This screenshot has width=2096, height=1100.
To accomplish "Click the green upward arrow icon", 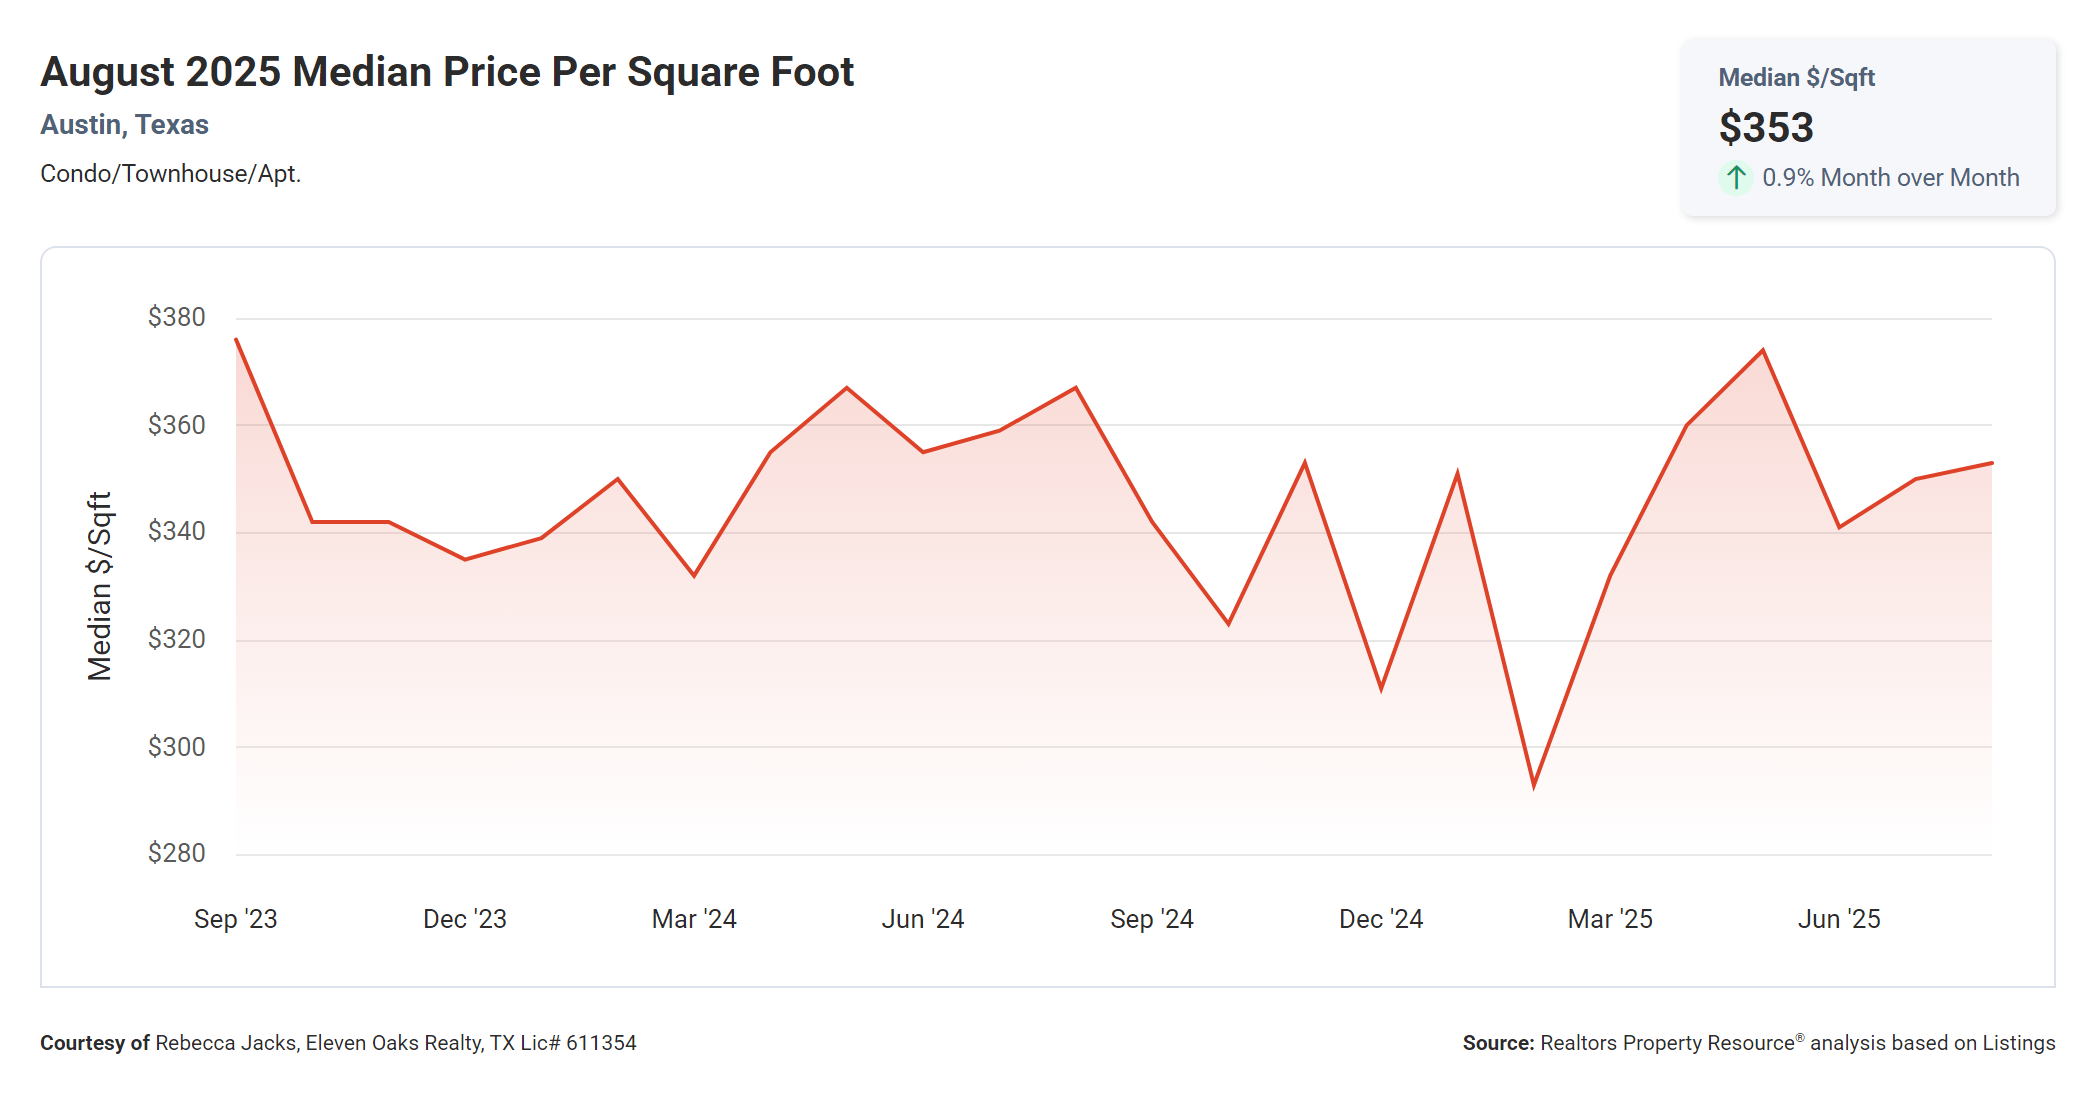I will click(1736, 178).
